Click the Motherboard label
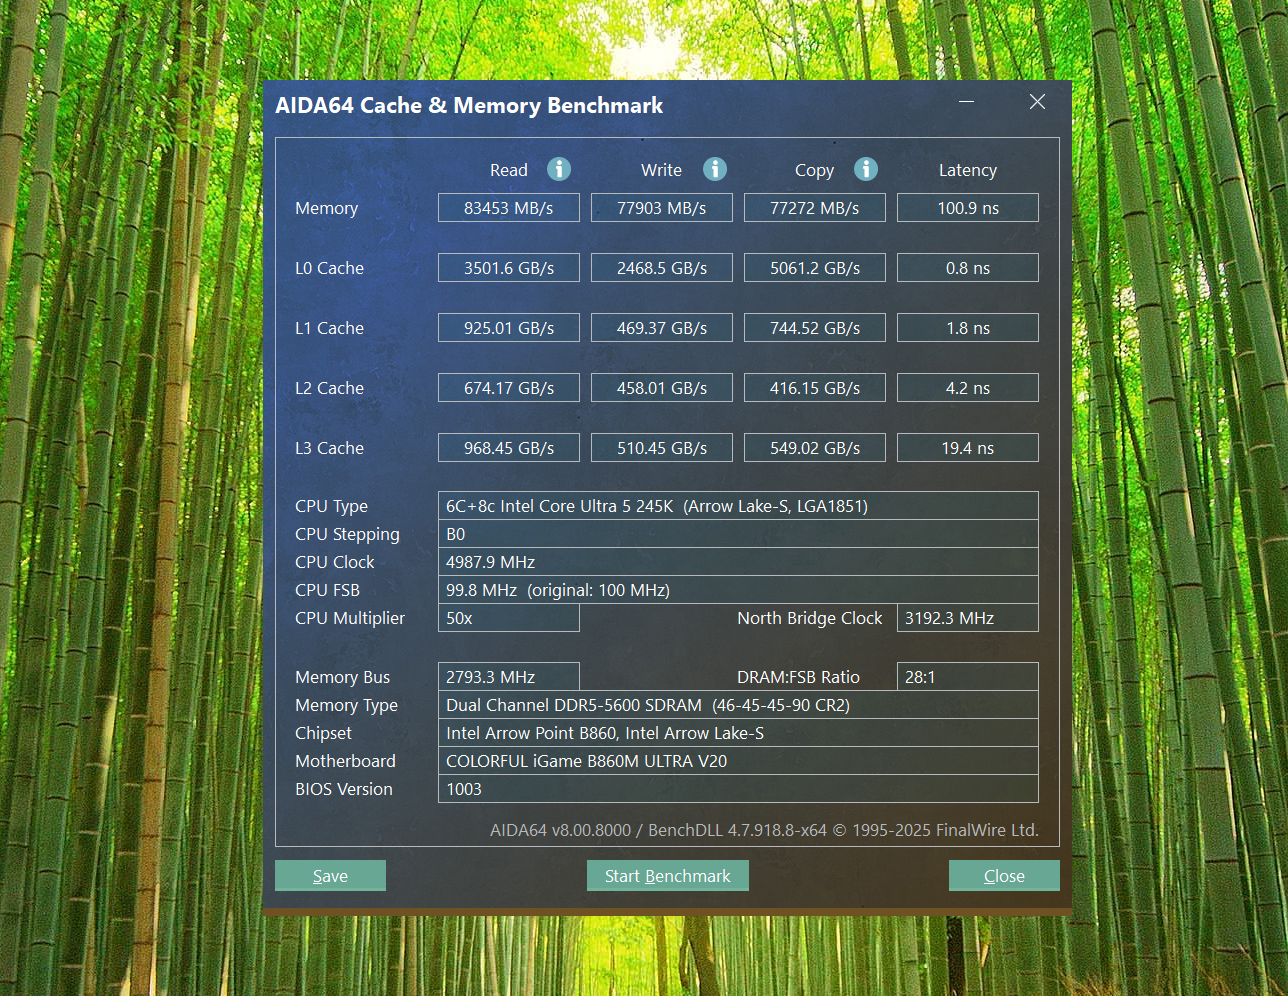 click(x=345, y=761)
